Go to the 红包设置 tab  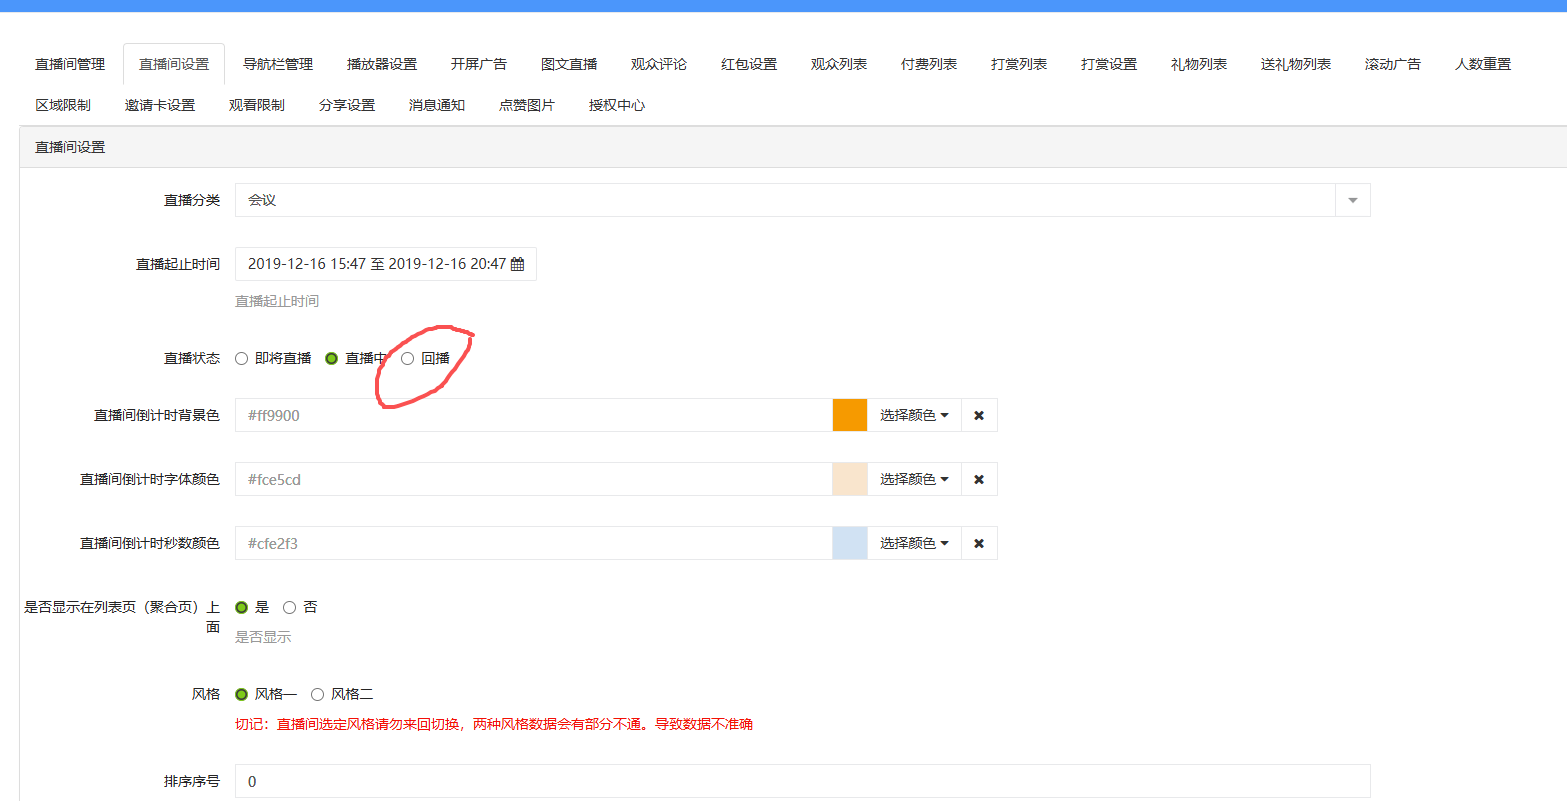tap(749, 64)
